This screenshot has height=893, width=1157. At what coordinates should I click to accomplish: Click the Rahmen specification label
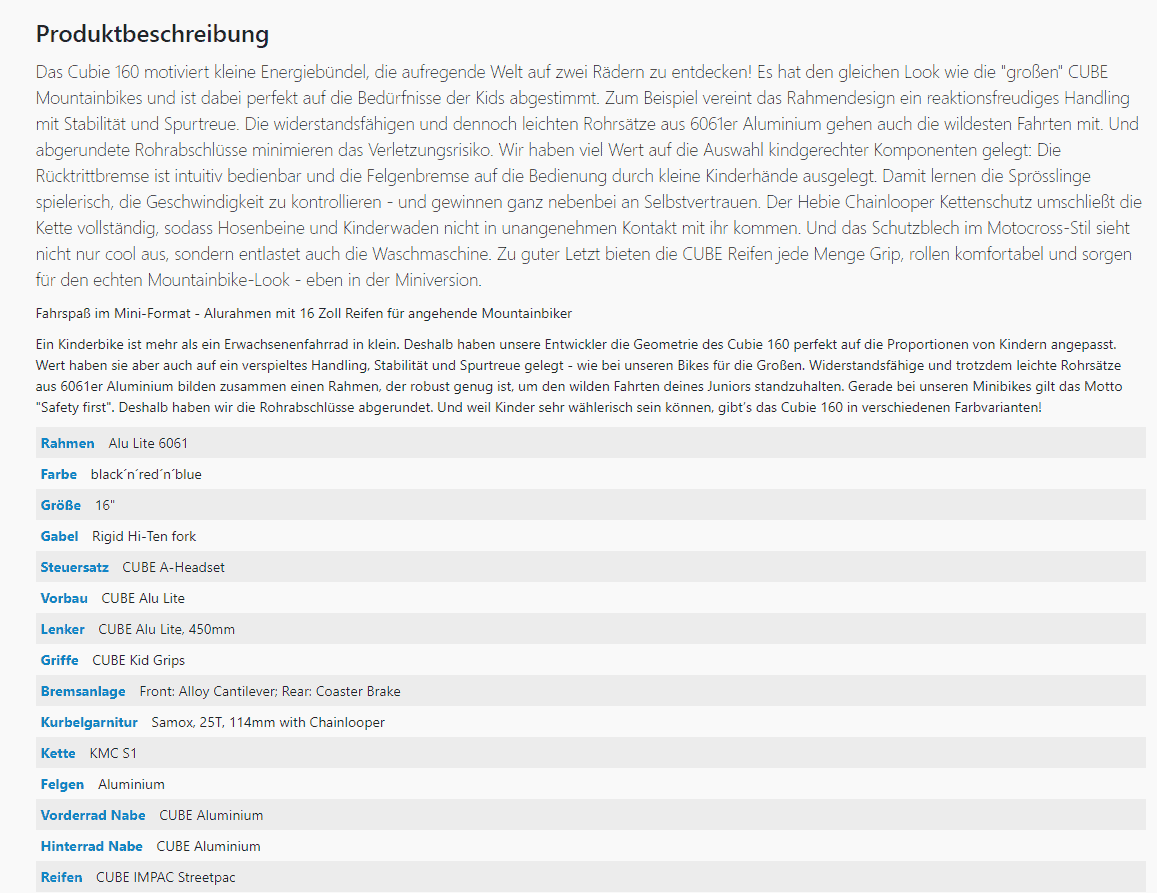click(67, 443)
